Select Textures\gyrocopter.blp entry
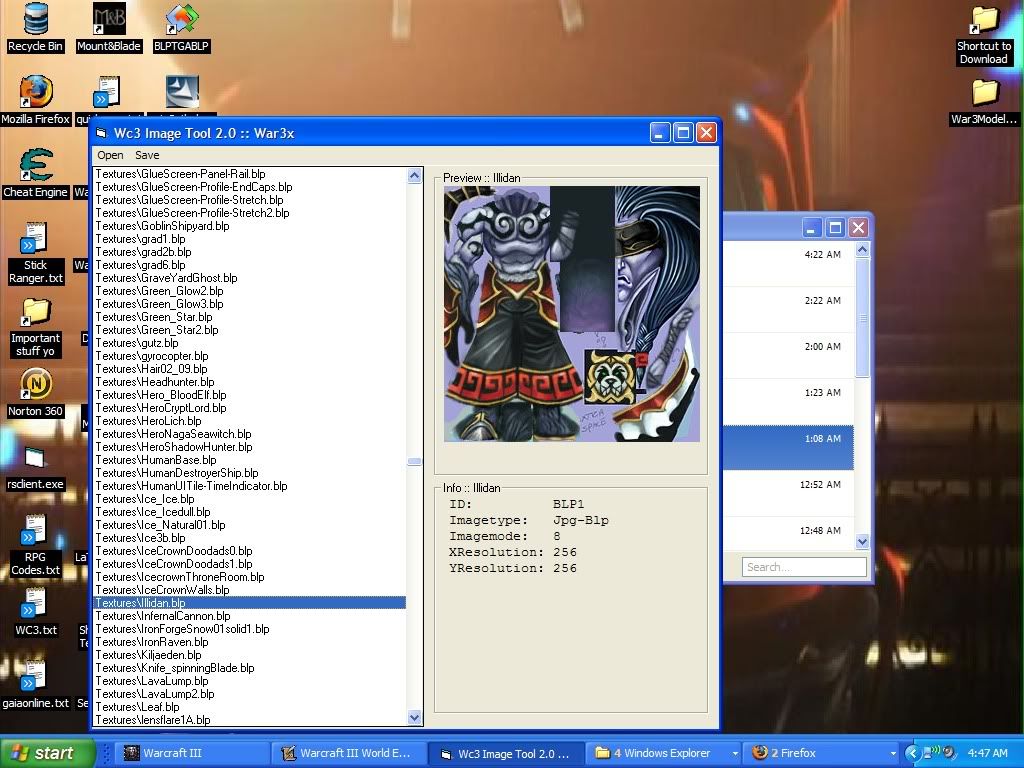 [250, 356]
